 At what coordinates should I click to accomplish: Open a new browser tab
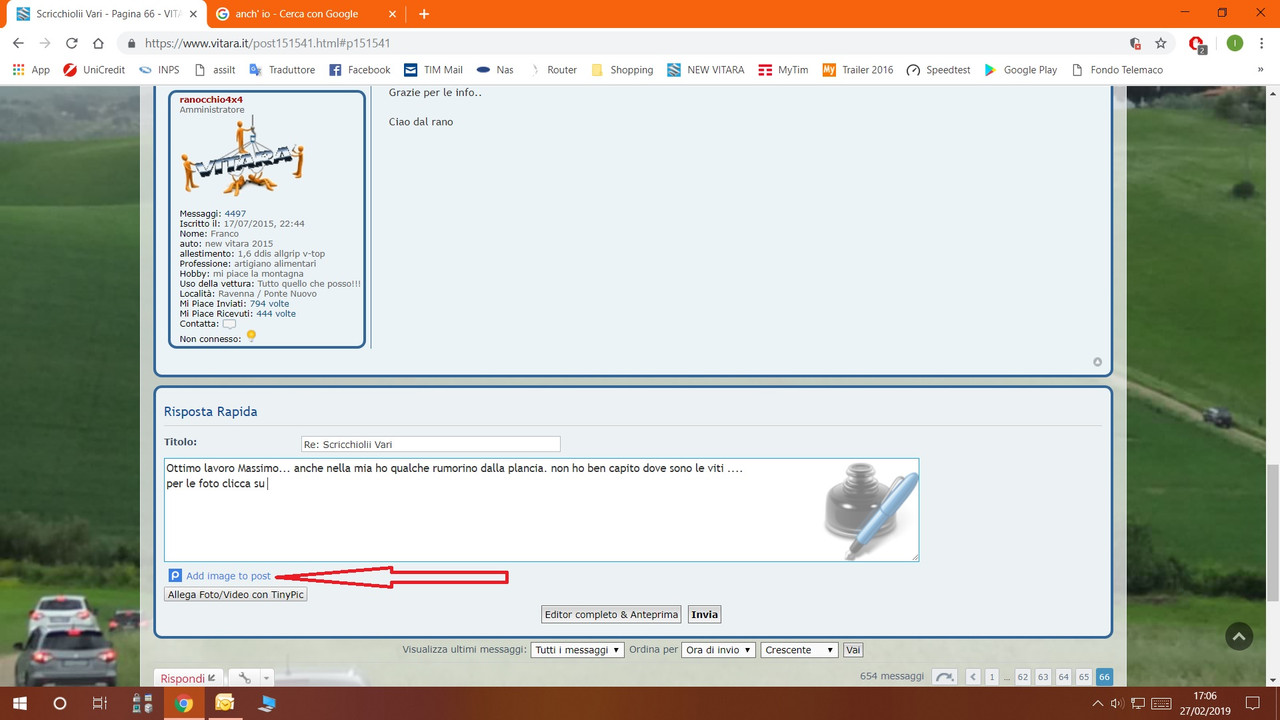[424, 14]
